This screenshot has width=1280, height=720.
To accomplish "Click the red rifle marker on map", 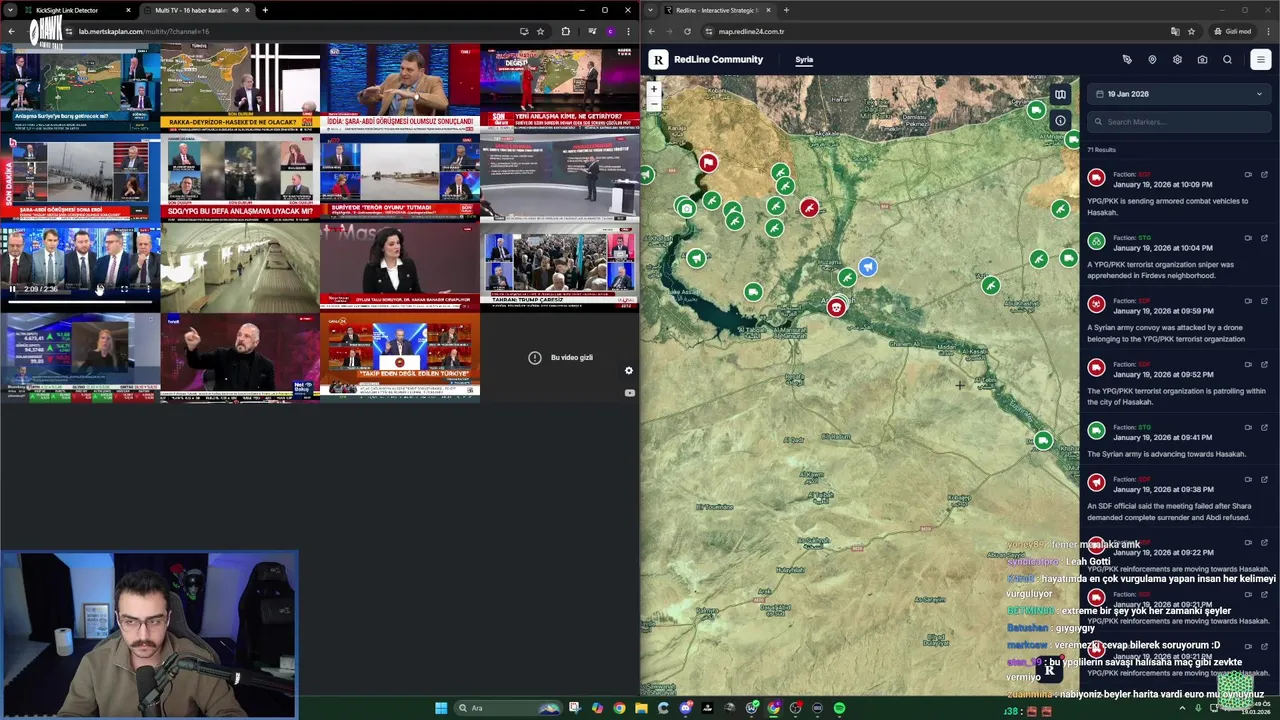I will pyautogui.click(x=808, y=208).
